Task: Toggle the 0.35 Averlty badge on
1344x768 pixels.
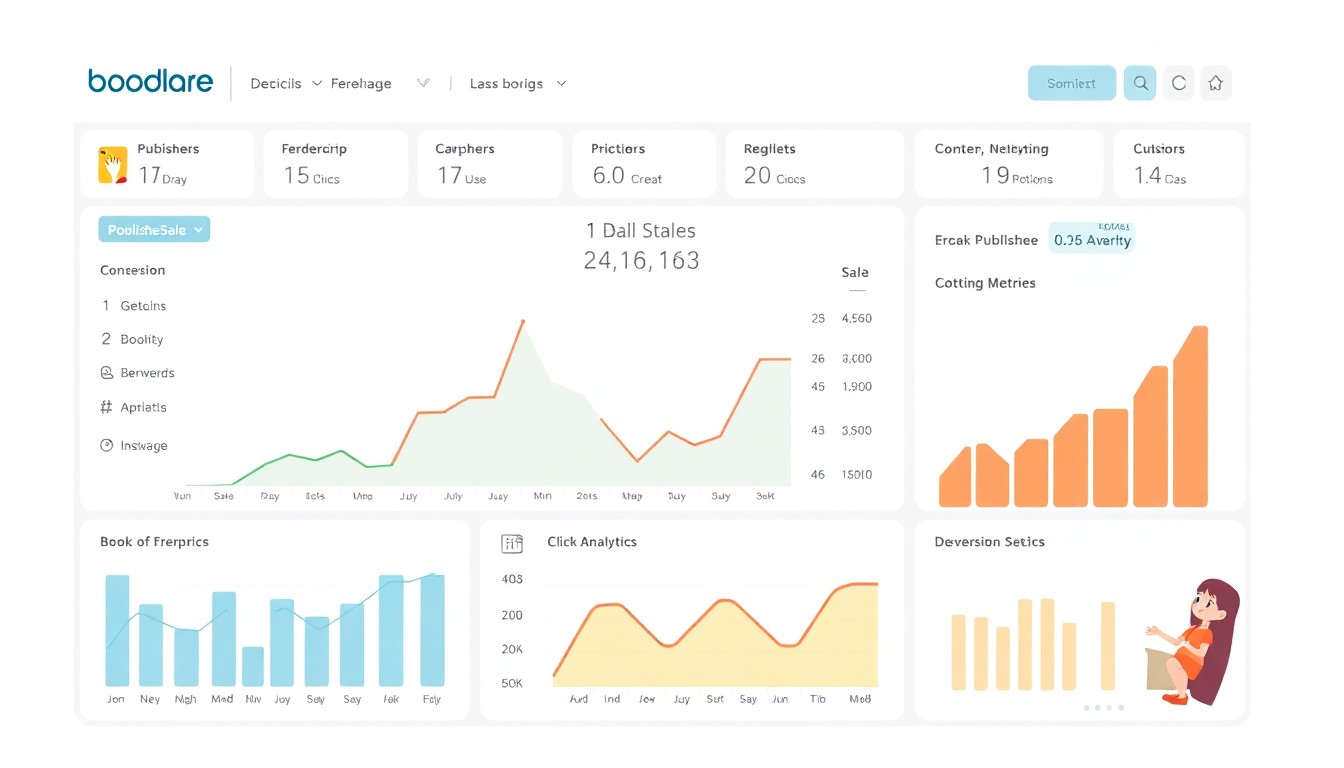Action: 1091,239
